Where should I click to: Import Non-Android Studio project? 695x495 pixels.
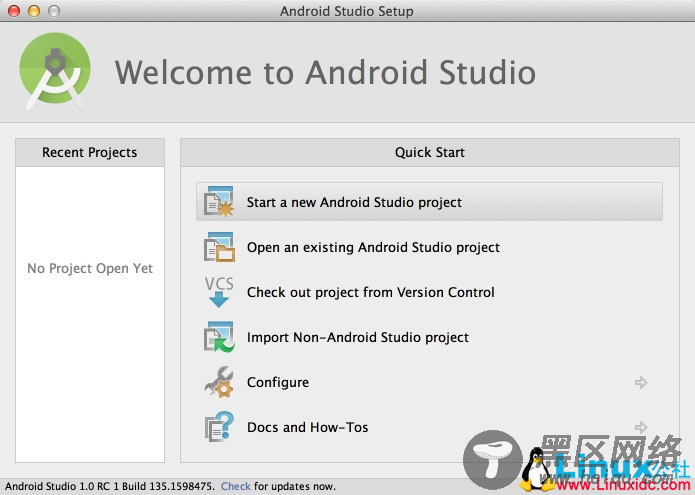tap(429, 337)
